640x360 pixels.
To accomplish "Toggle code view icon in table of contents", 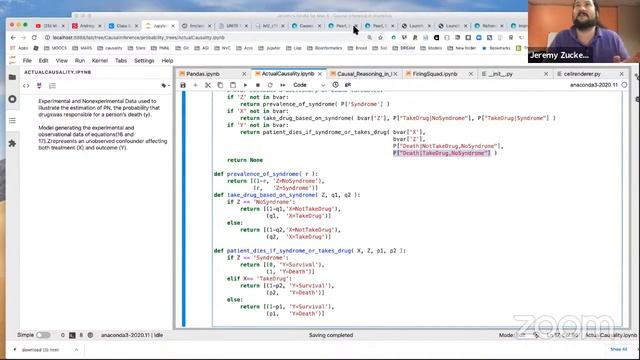I will tap(26, 86).
